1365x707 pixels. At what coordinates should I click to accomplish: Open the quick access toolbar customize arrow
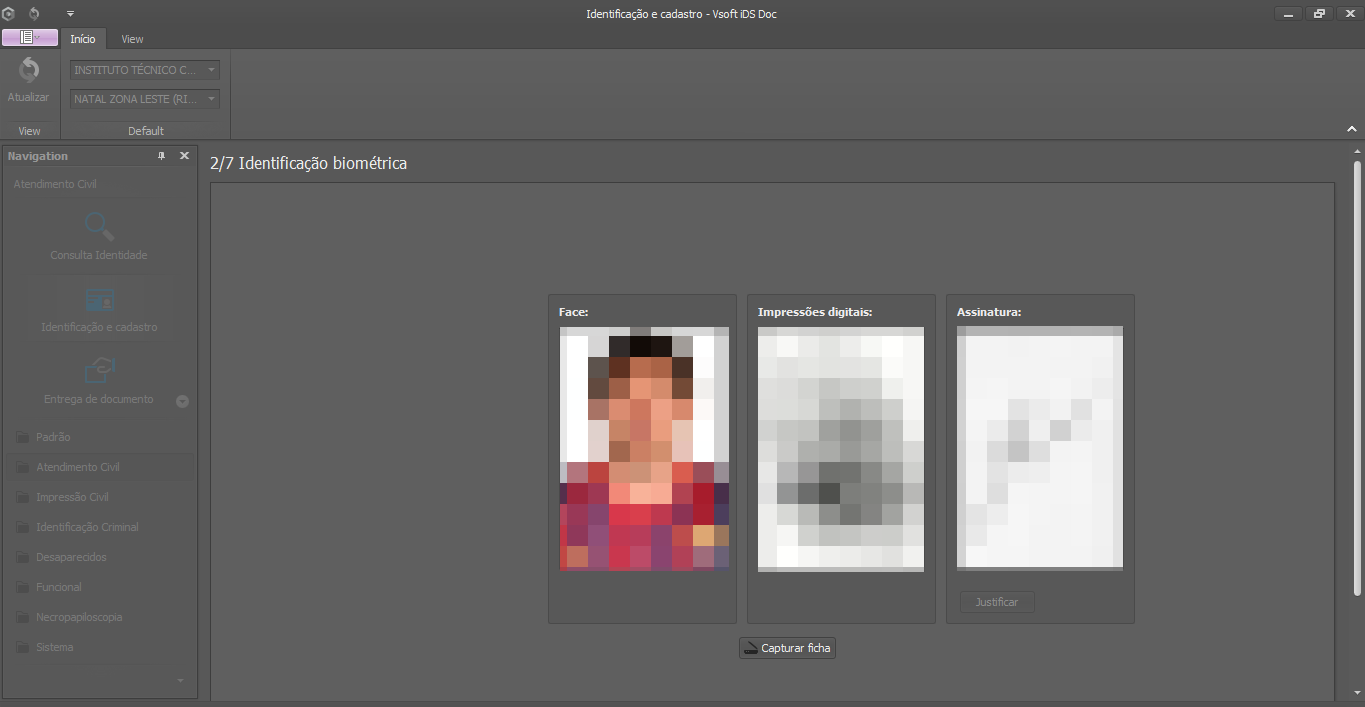[x=70, y=13]
